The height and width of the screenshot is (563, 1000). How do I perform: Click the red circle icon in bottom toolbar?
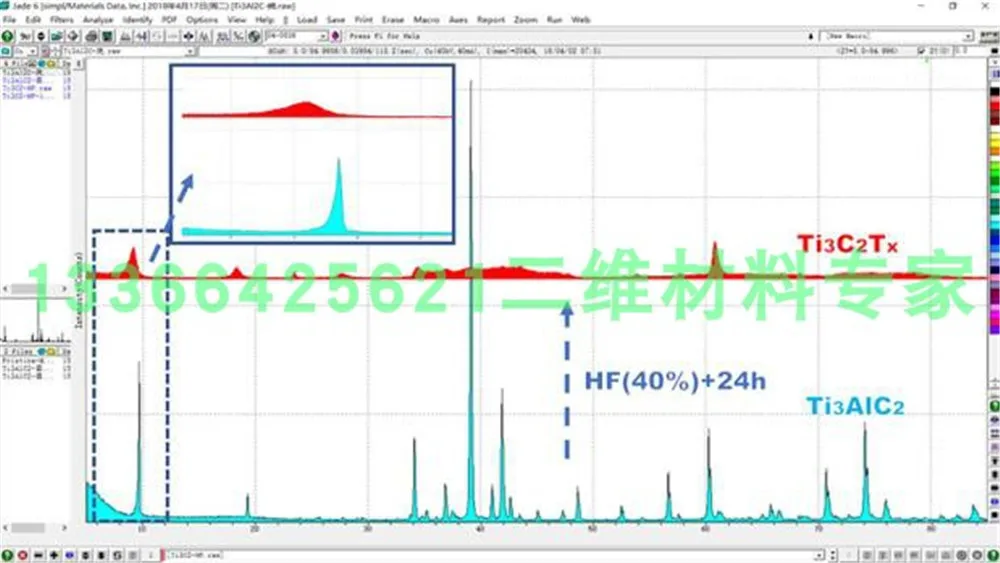pos(23,555)
